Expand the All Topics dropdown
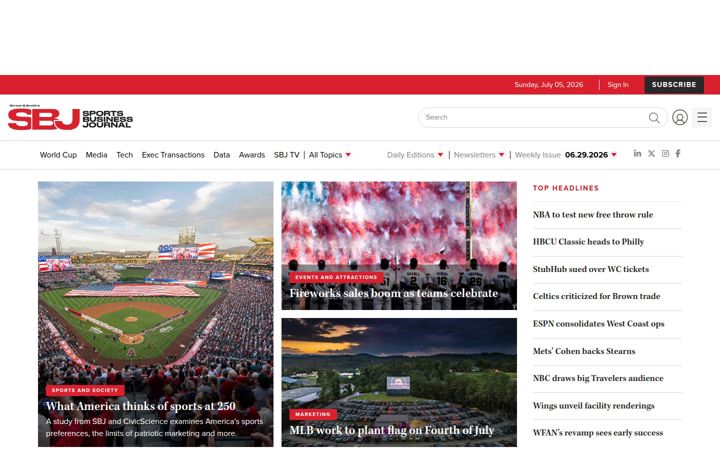The height and width of the screenshot is (450, 720). [330, 155]
